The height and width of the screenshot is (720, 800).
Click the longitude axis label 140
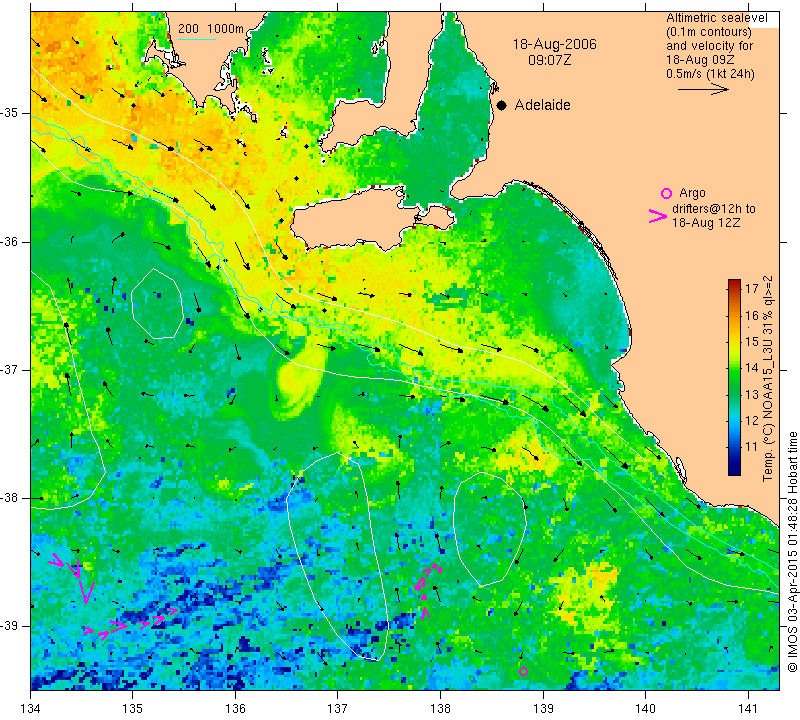pyautogui.click(x=645, y=708)
